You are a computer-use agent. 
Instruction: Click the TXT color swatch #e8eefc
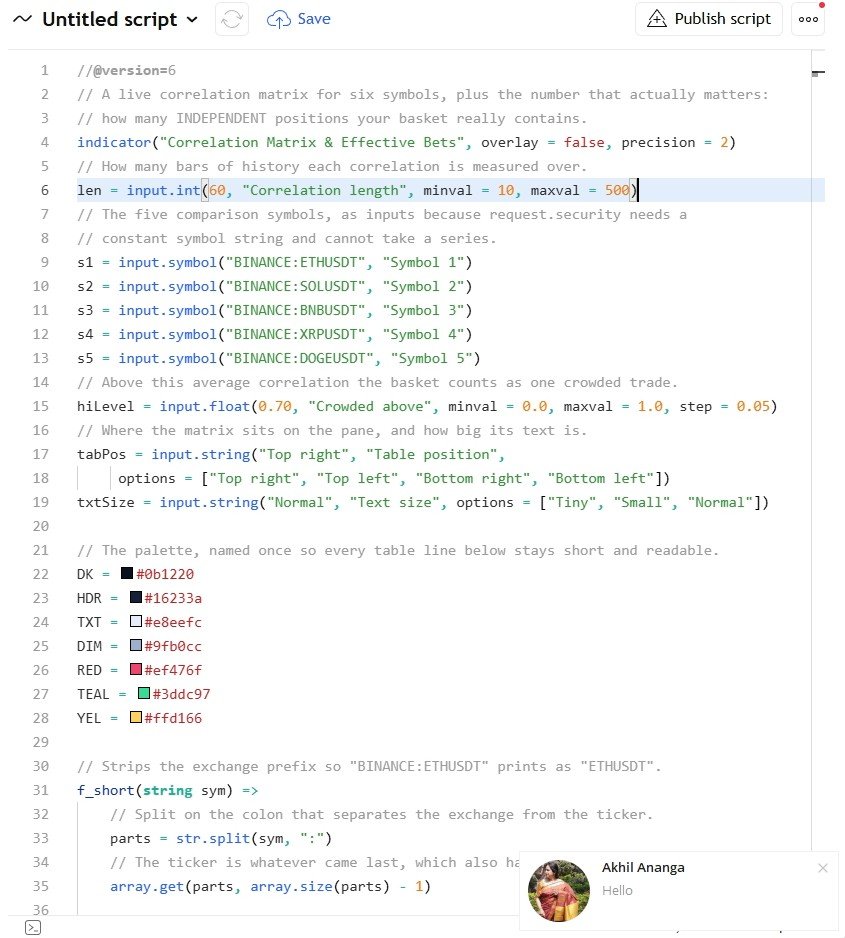coord(136,622)
